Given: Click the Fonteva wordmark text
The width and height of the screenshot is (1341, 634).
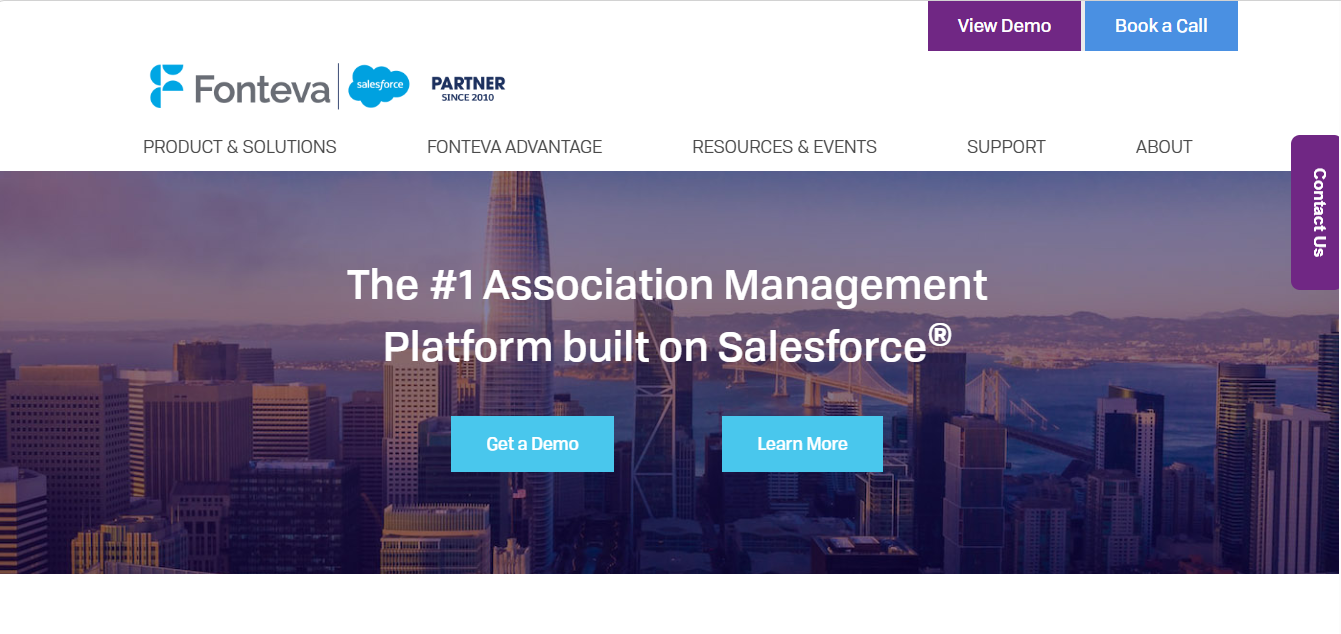Looking at the screenshot, I should coord(262,90).
